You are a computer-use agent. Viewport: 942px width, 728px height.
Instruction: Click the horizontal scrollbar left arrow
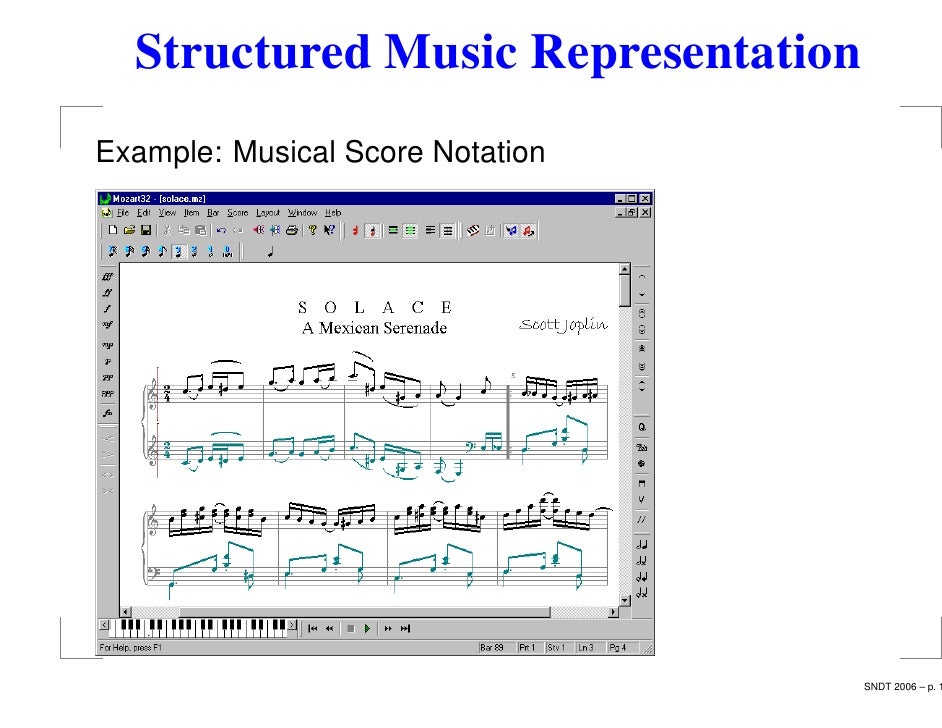pos(126,612)
